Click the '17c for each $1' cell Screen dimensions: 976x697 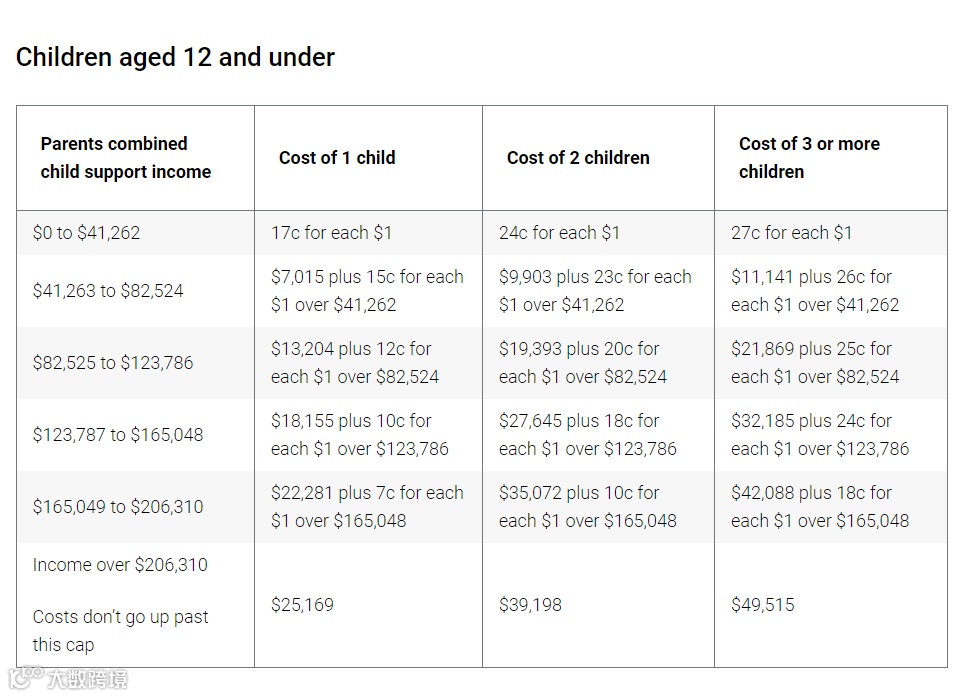tap(331, 233)
